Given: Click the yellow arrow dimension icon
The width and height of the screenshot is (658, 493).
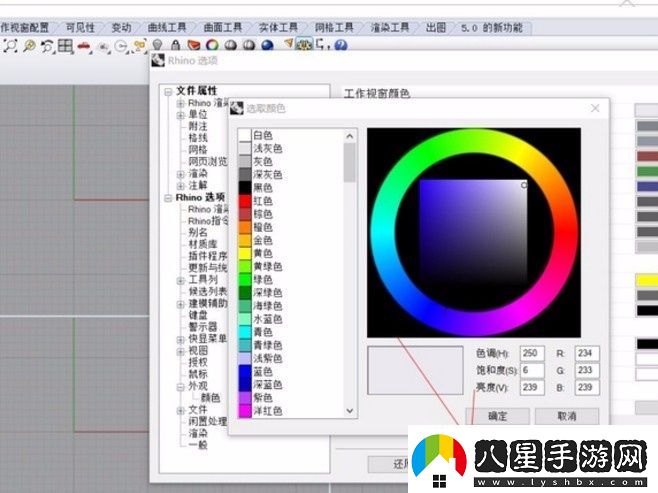Looking at the screenshot, I should click(x=288, y=43).
